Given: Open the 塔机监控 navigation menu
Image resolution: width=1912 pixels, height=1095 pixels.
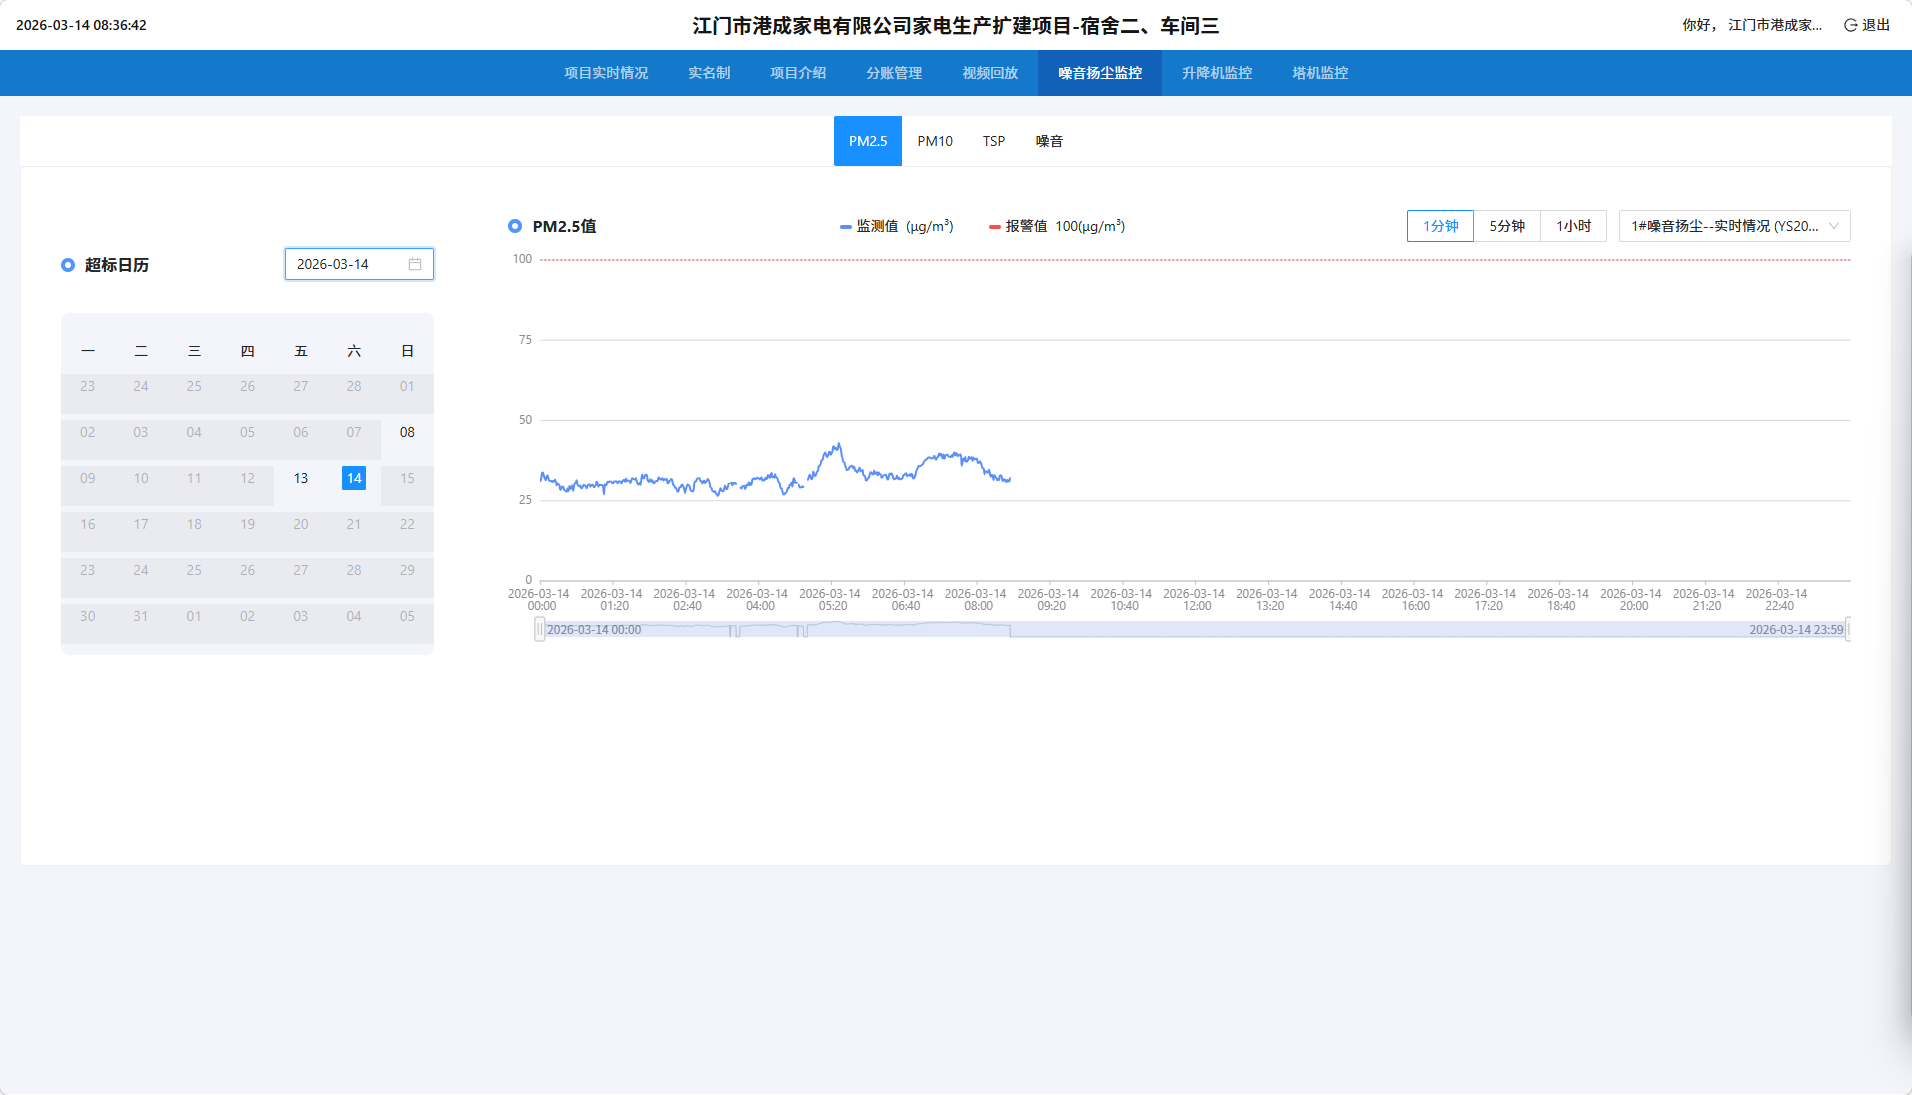Looking at the screenshot, I should [1320, 73].
